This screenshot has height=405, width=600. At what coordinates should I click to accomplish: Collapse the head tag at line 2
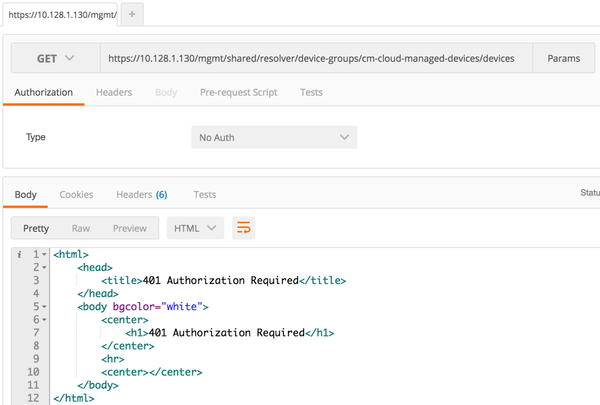44,268
